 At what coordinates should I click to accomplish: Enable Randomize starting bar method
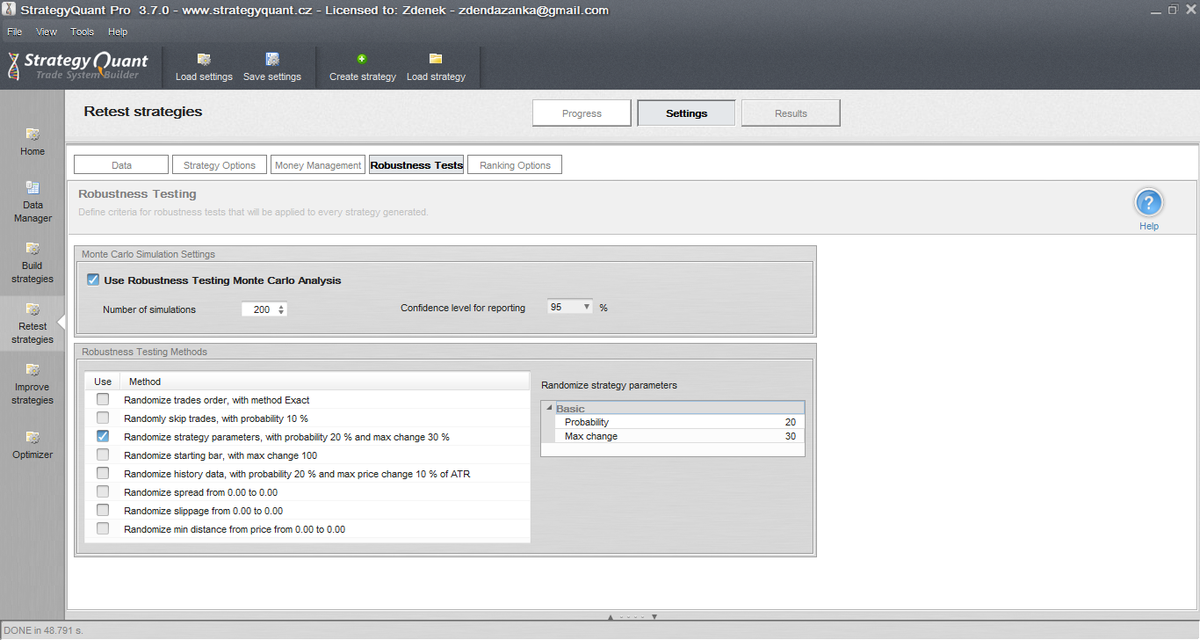click(x=103, y=455)
